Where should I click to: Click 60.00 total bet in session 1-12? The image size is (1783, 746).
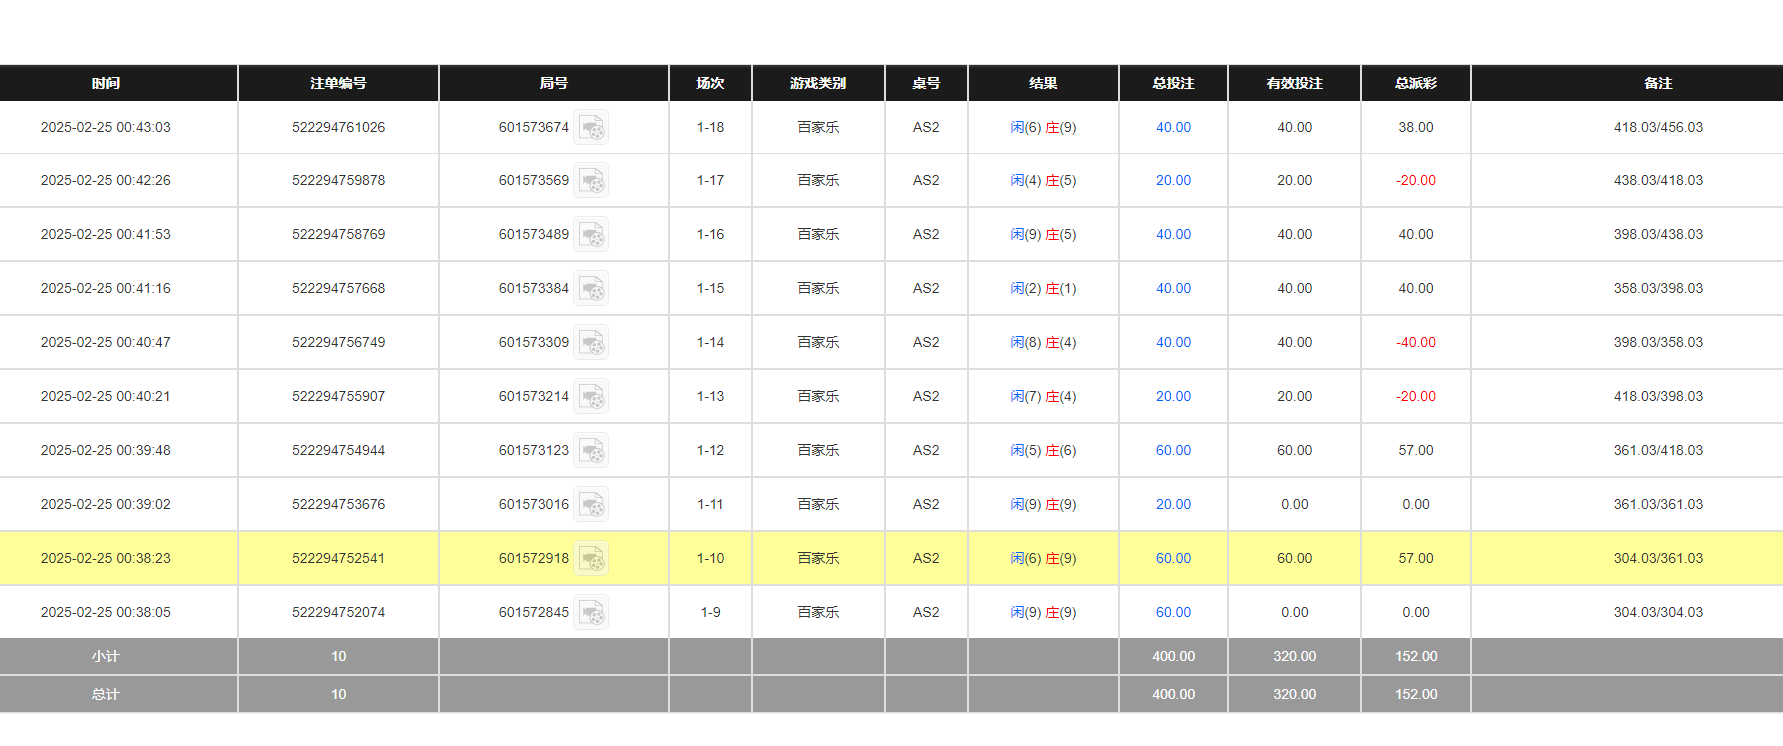[x=1173, y=451]
